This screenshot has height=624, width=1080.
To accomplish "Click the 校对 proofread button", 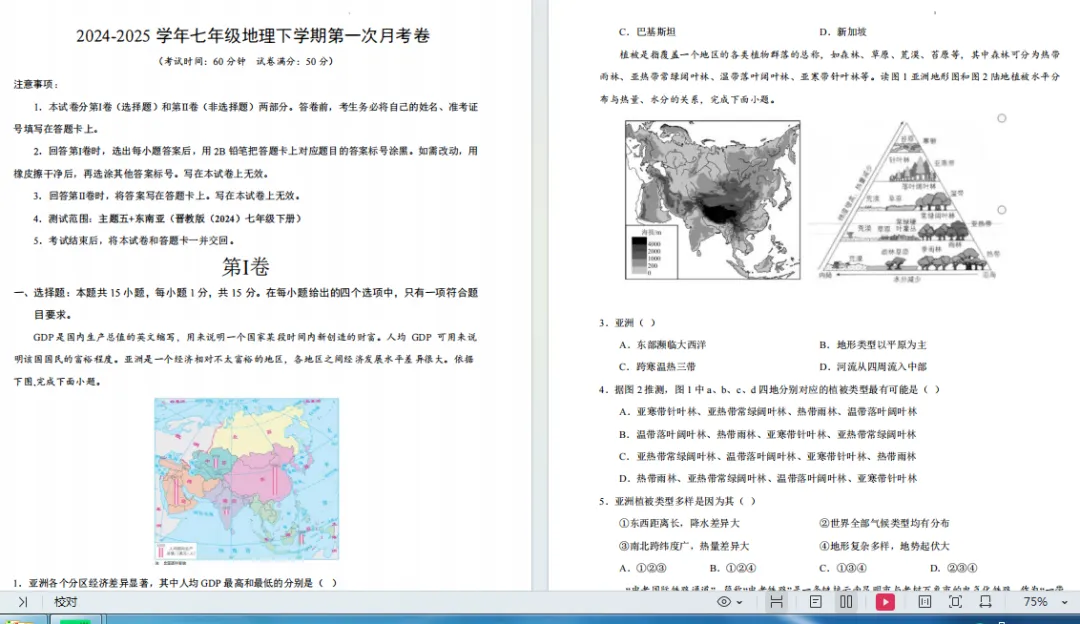I will pyautogui.click(x=64, y=602).
